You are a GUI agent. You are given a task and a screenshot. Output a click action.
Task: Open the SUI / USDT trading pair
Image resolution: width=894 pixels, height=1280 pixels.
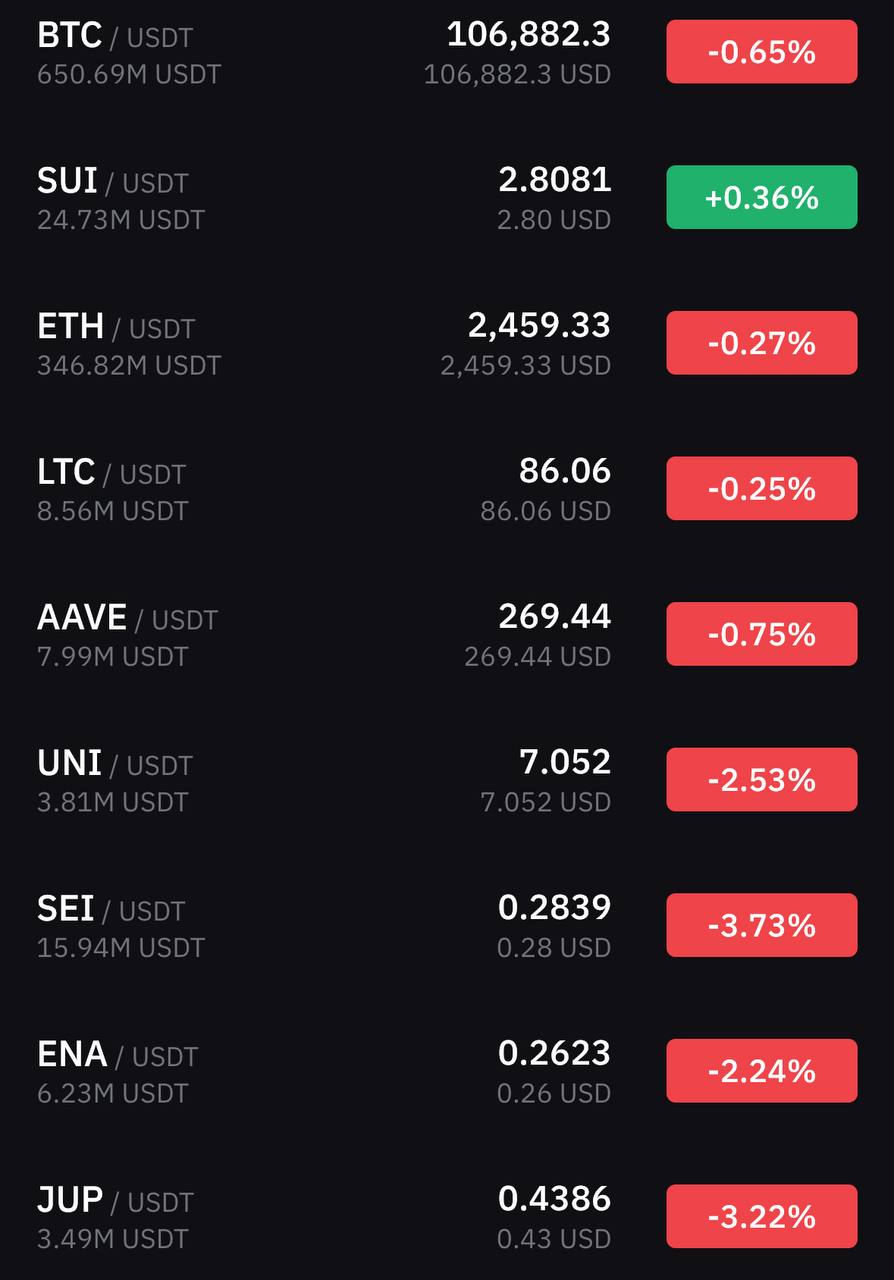tap(447, 197)
